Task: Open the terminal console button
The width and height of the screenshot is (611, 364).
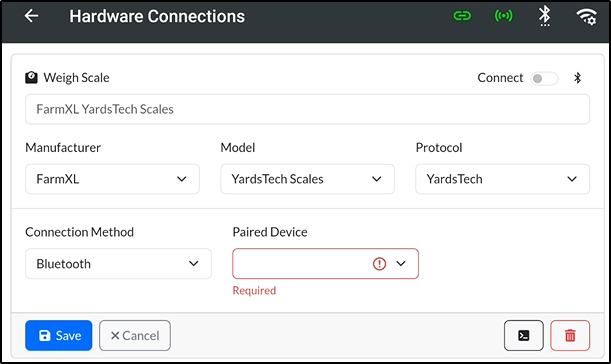Action: point(523,335)
